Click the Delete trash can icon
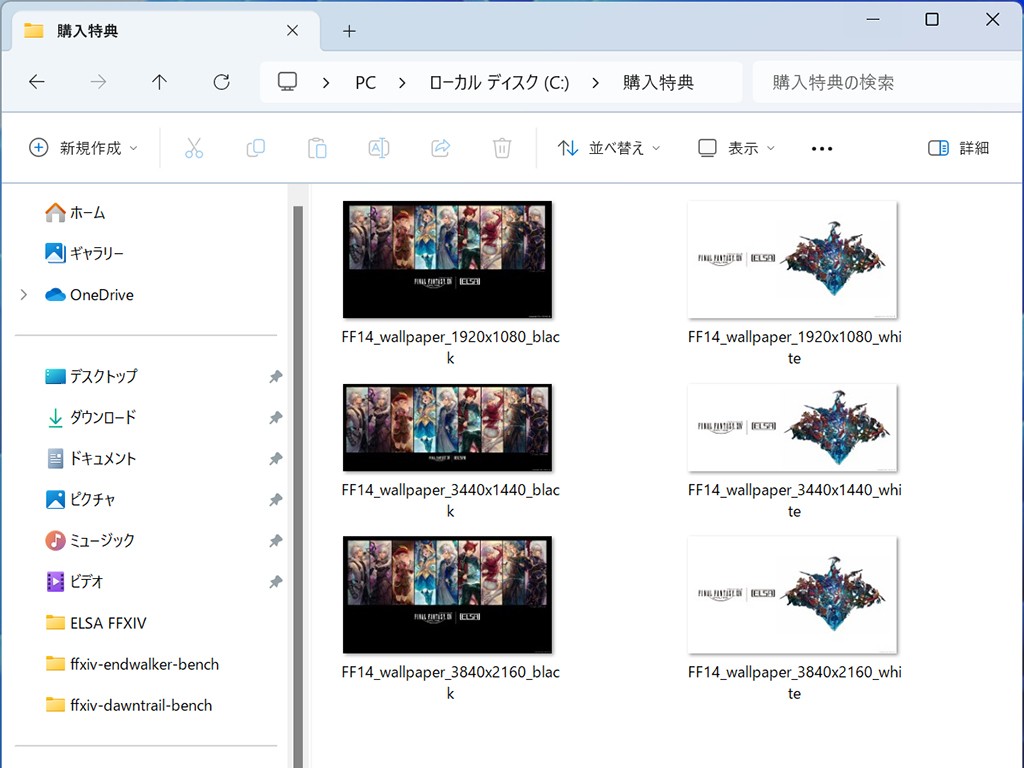 coord(502,148)
